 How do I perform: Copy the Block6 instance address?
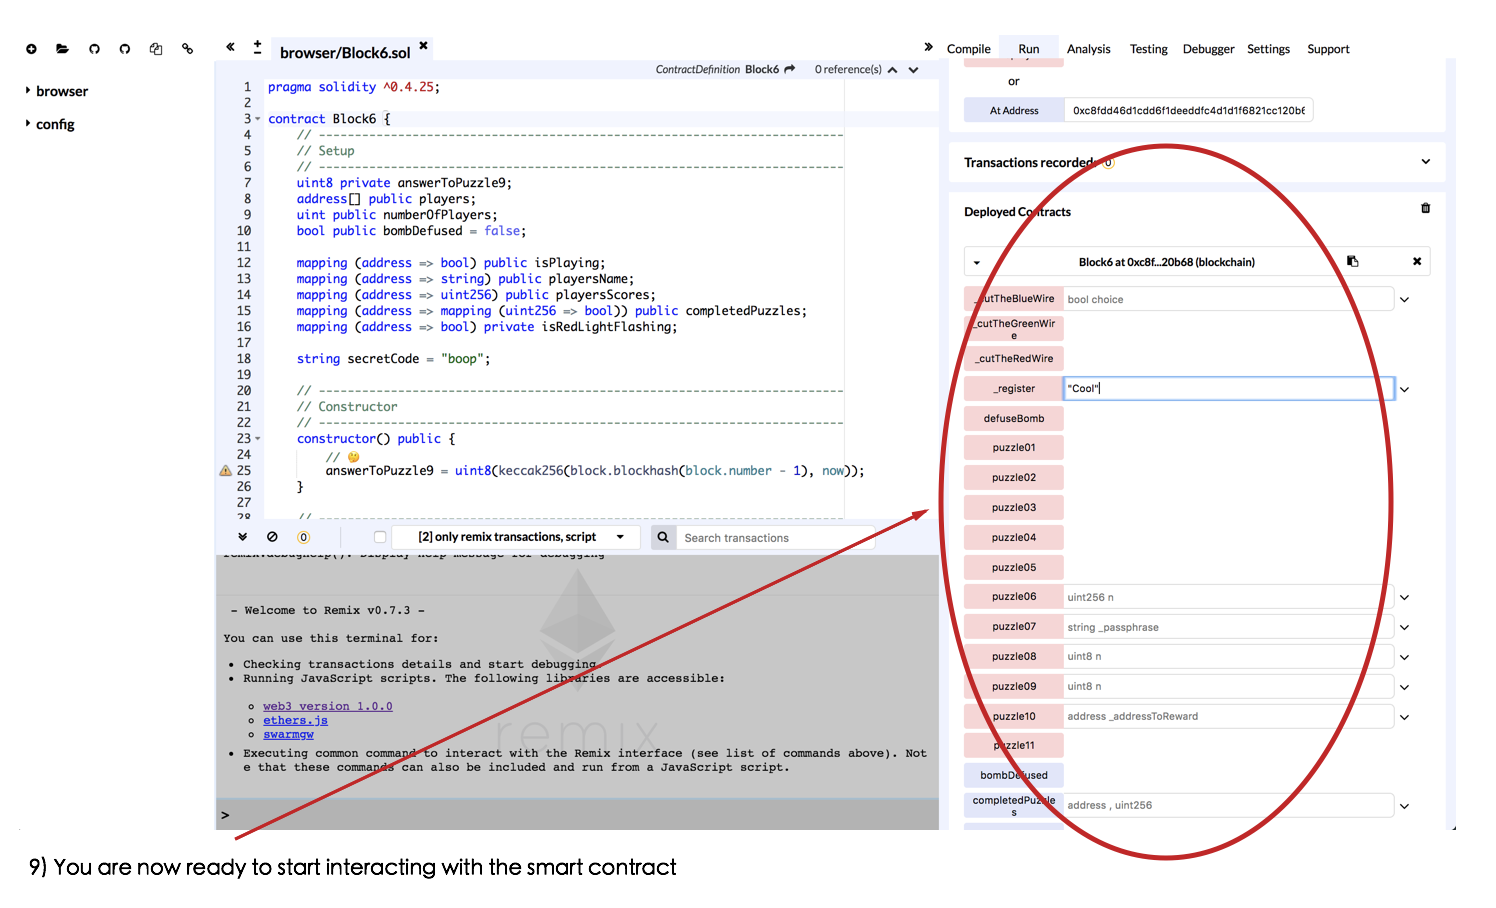tap(1352, 261)
